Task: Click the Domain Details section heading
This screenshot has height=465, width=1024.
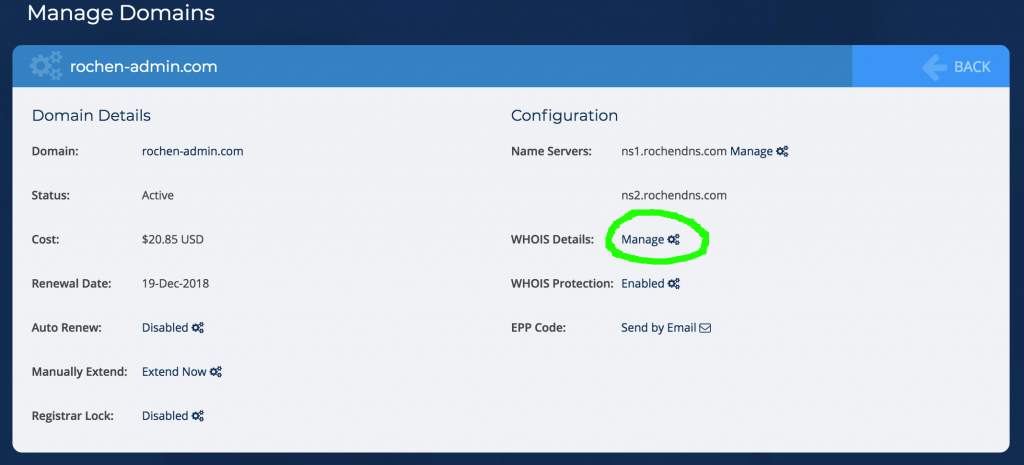Action: point(91,116)
